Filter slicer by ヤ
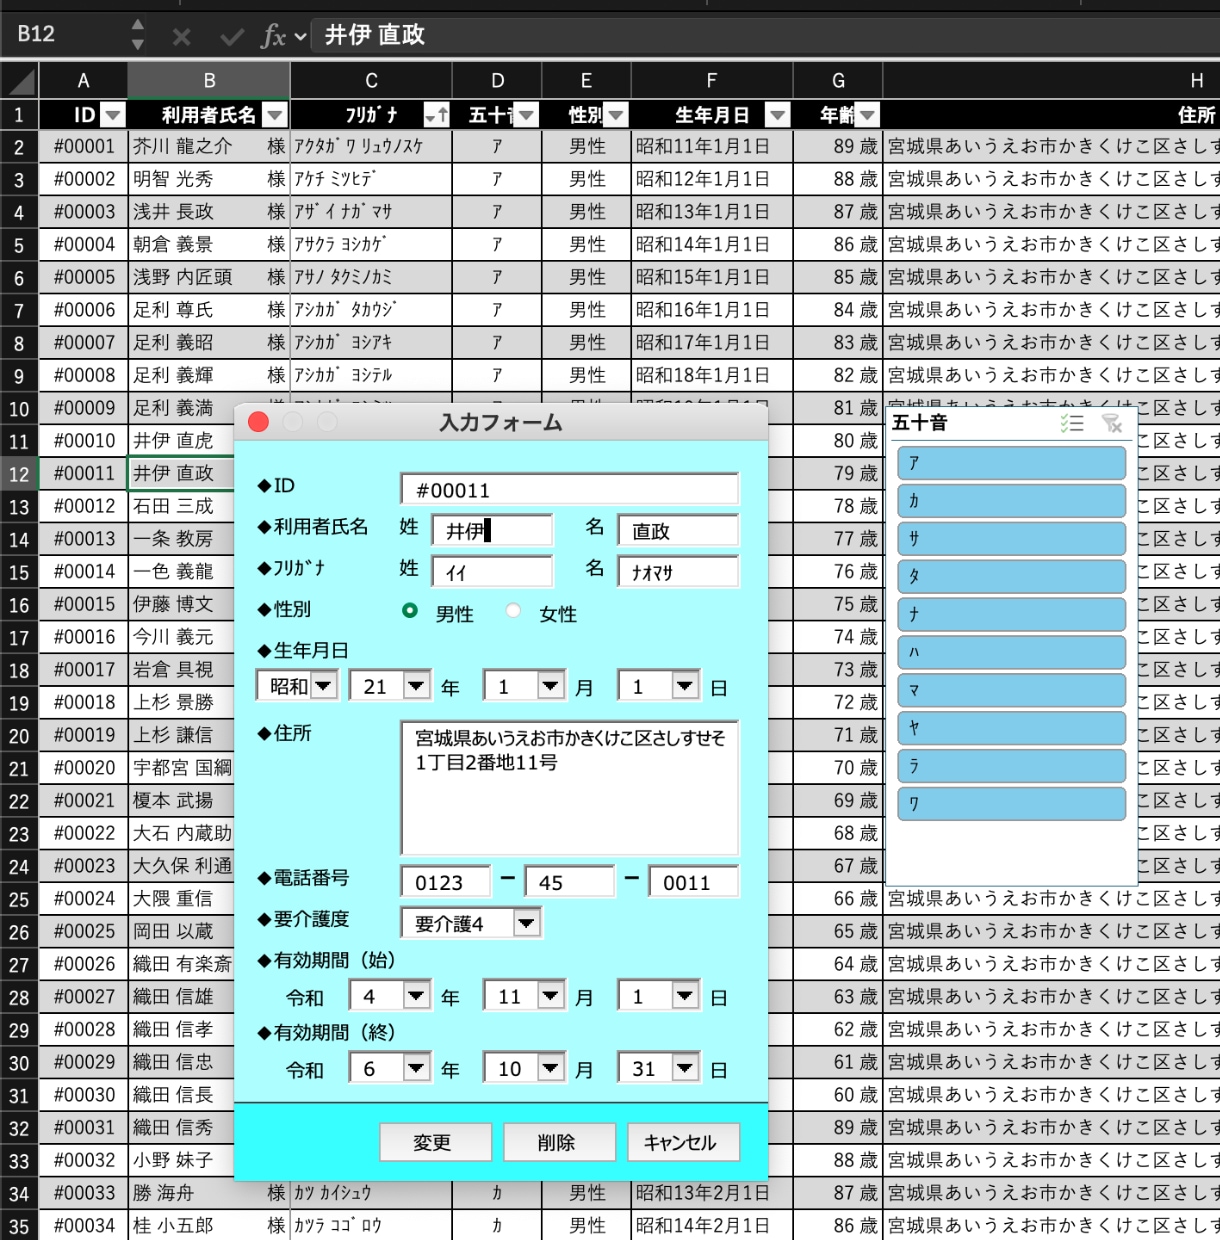Image resolution: width=1220 pixels, height=1240 pixels. click(x=1011, y=728)
